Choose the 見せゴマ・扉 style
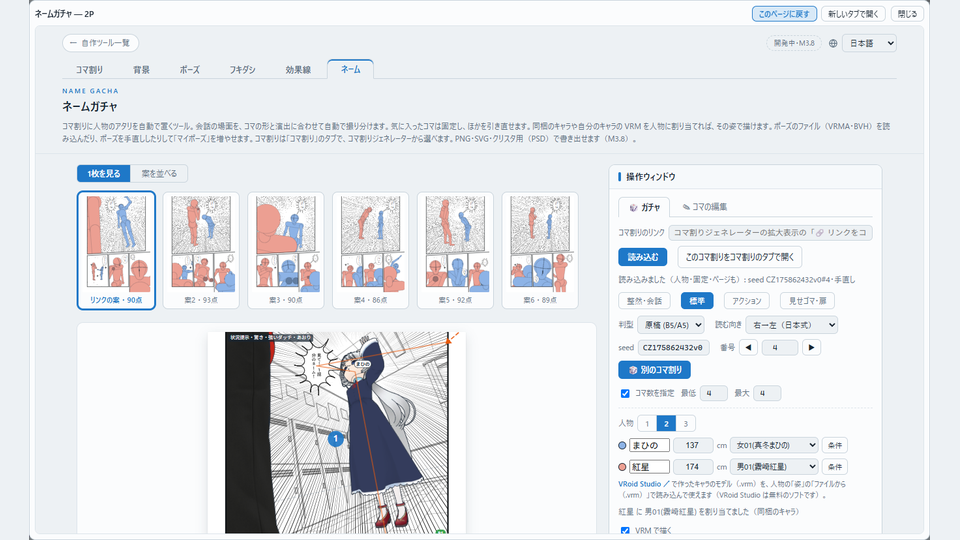The width and height of the screenshot is (960, 540). tap(807, 301)
